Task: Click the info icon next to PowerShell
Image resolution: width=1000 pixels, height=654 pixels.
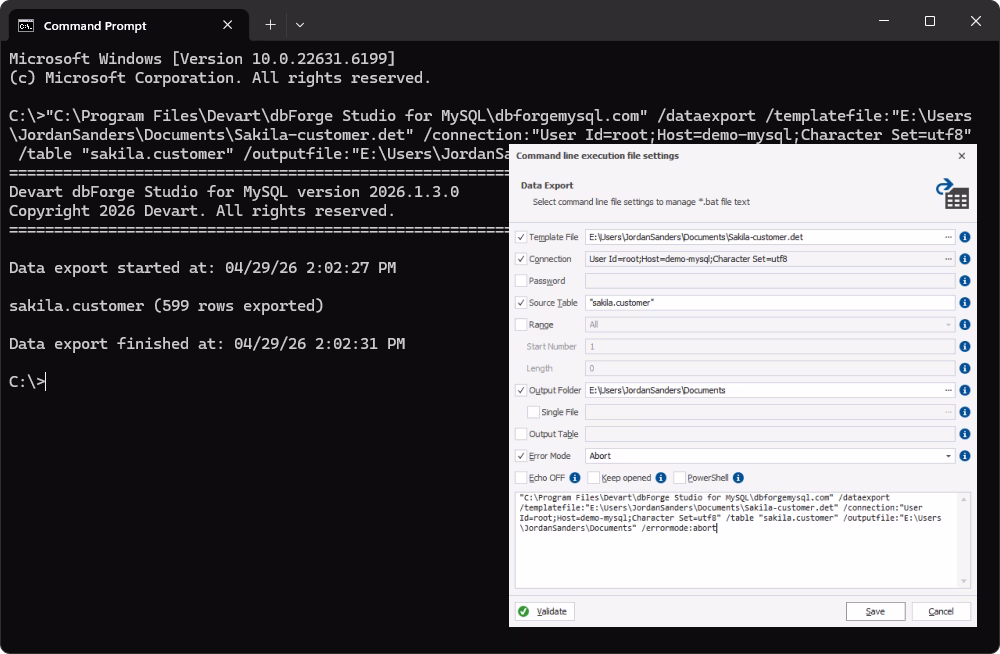Action: point(738,477)
